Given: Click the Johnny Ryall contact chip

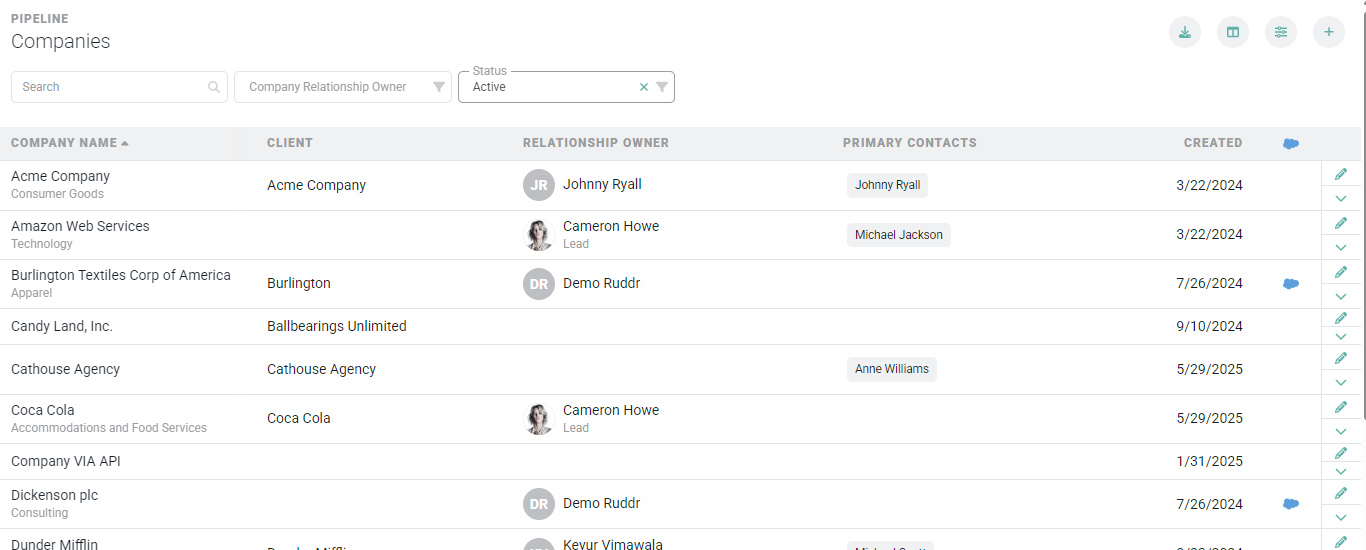Looking at the screenshot, I should [888, 185].
